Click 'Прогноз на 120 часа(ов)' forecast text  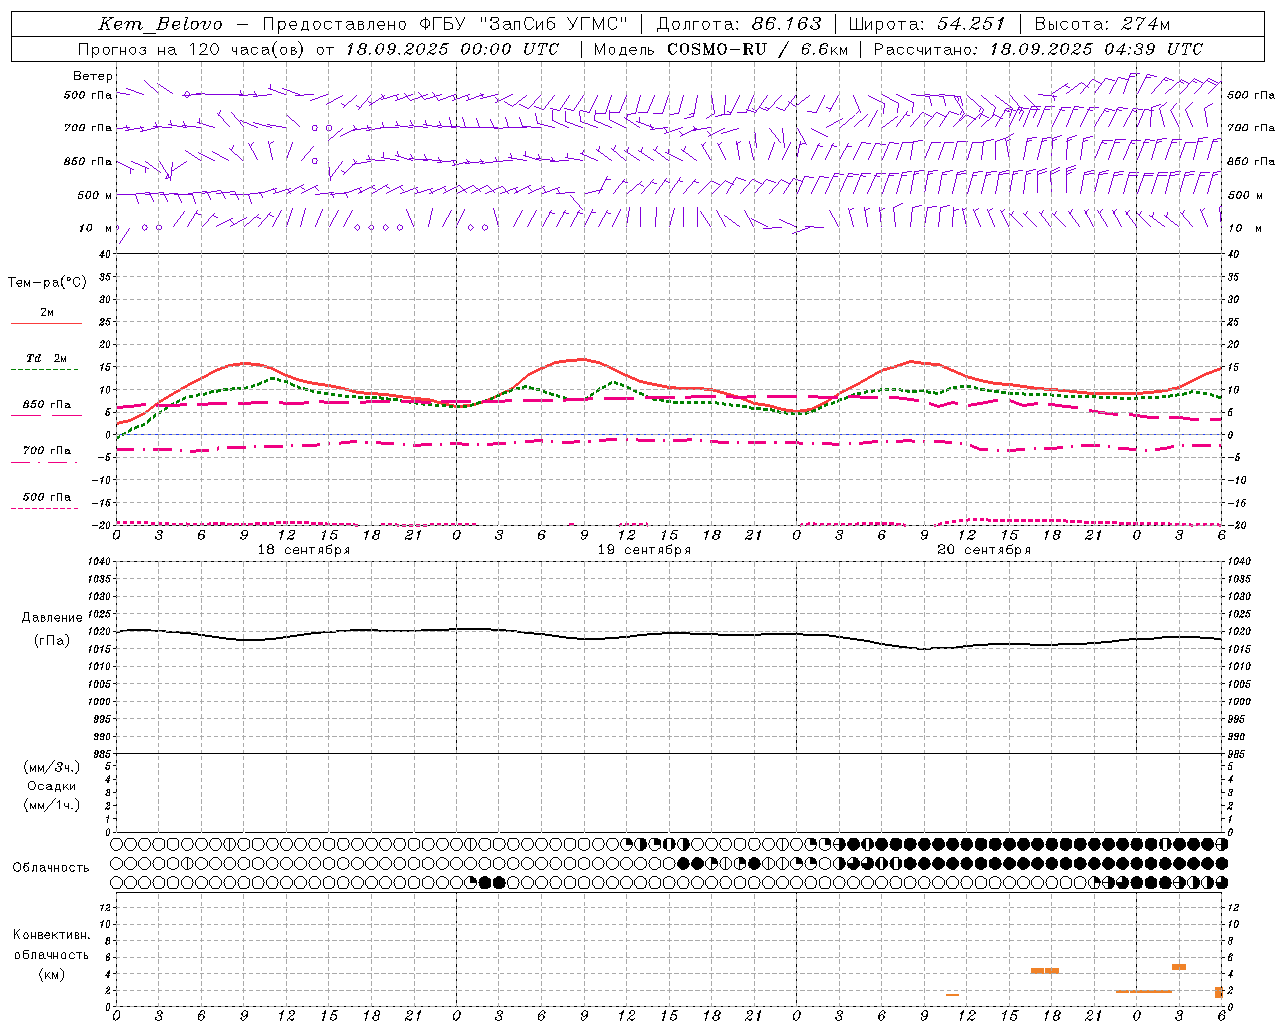click(192, 49)
